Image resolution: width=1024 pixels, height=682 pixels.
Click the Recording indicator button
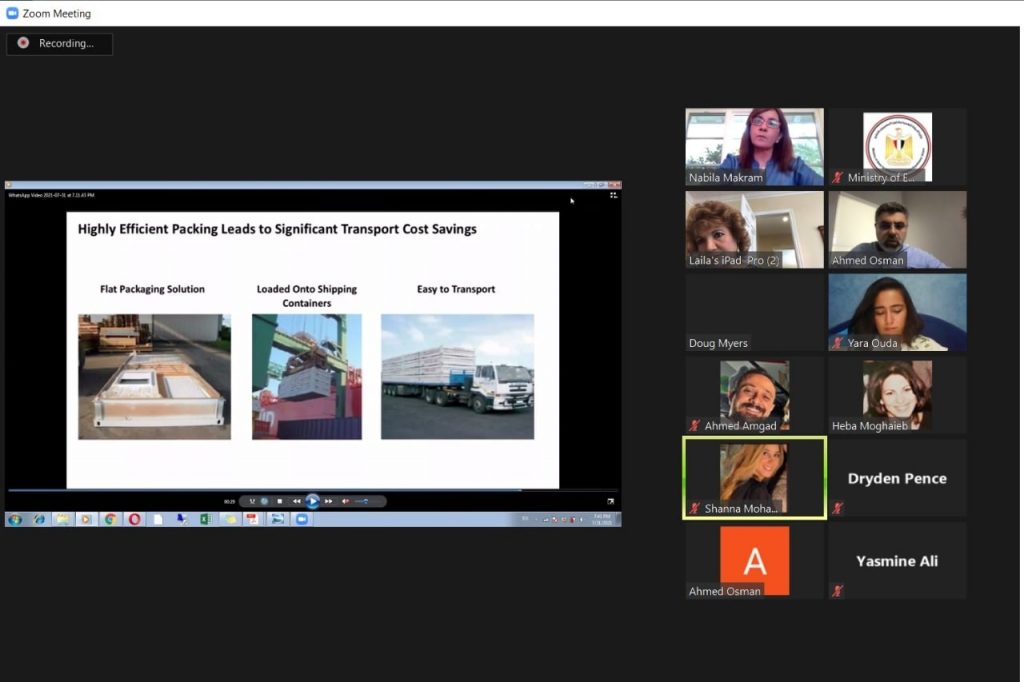pyautogui.click(x=60, y=44)
